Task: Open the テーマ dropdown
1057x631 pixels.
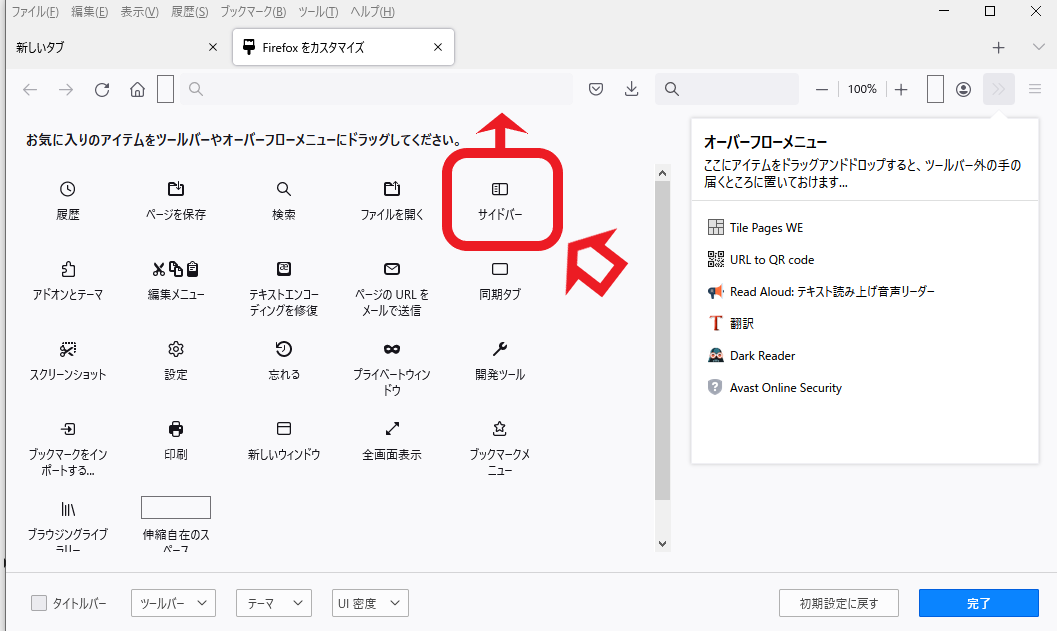Action: [x=273, y=603]
